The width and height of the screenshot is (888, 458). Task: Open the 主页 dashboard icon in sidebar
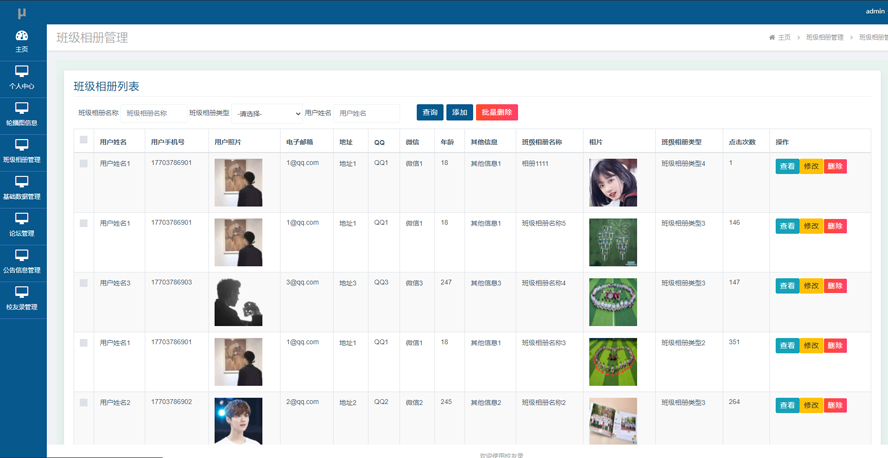coord(22,36)
